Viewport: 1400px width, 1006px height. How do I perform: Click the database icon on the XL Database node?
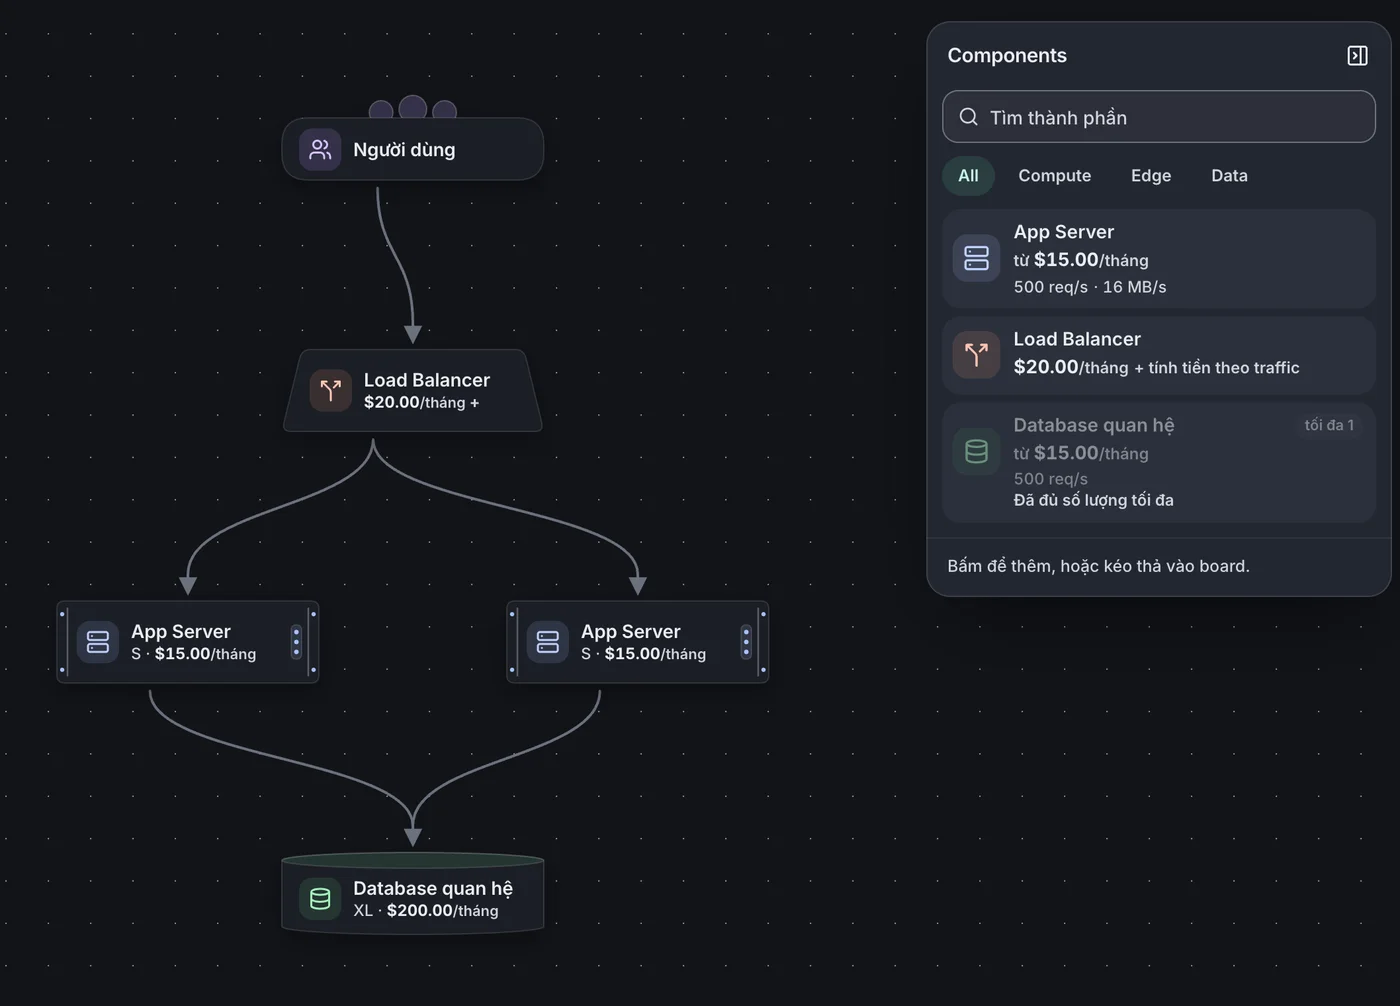(x=320, y=899)
